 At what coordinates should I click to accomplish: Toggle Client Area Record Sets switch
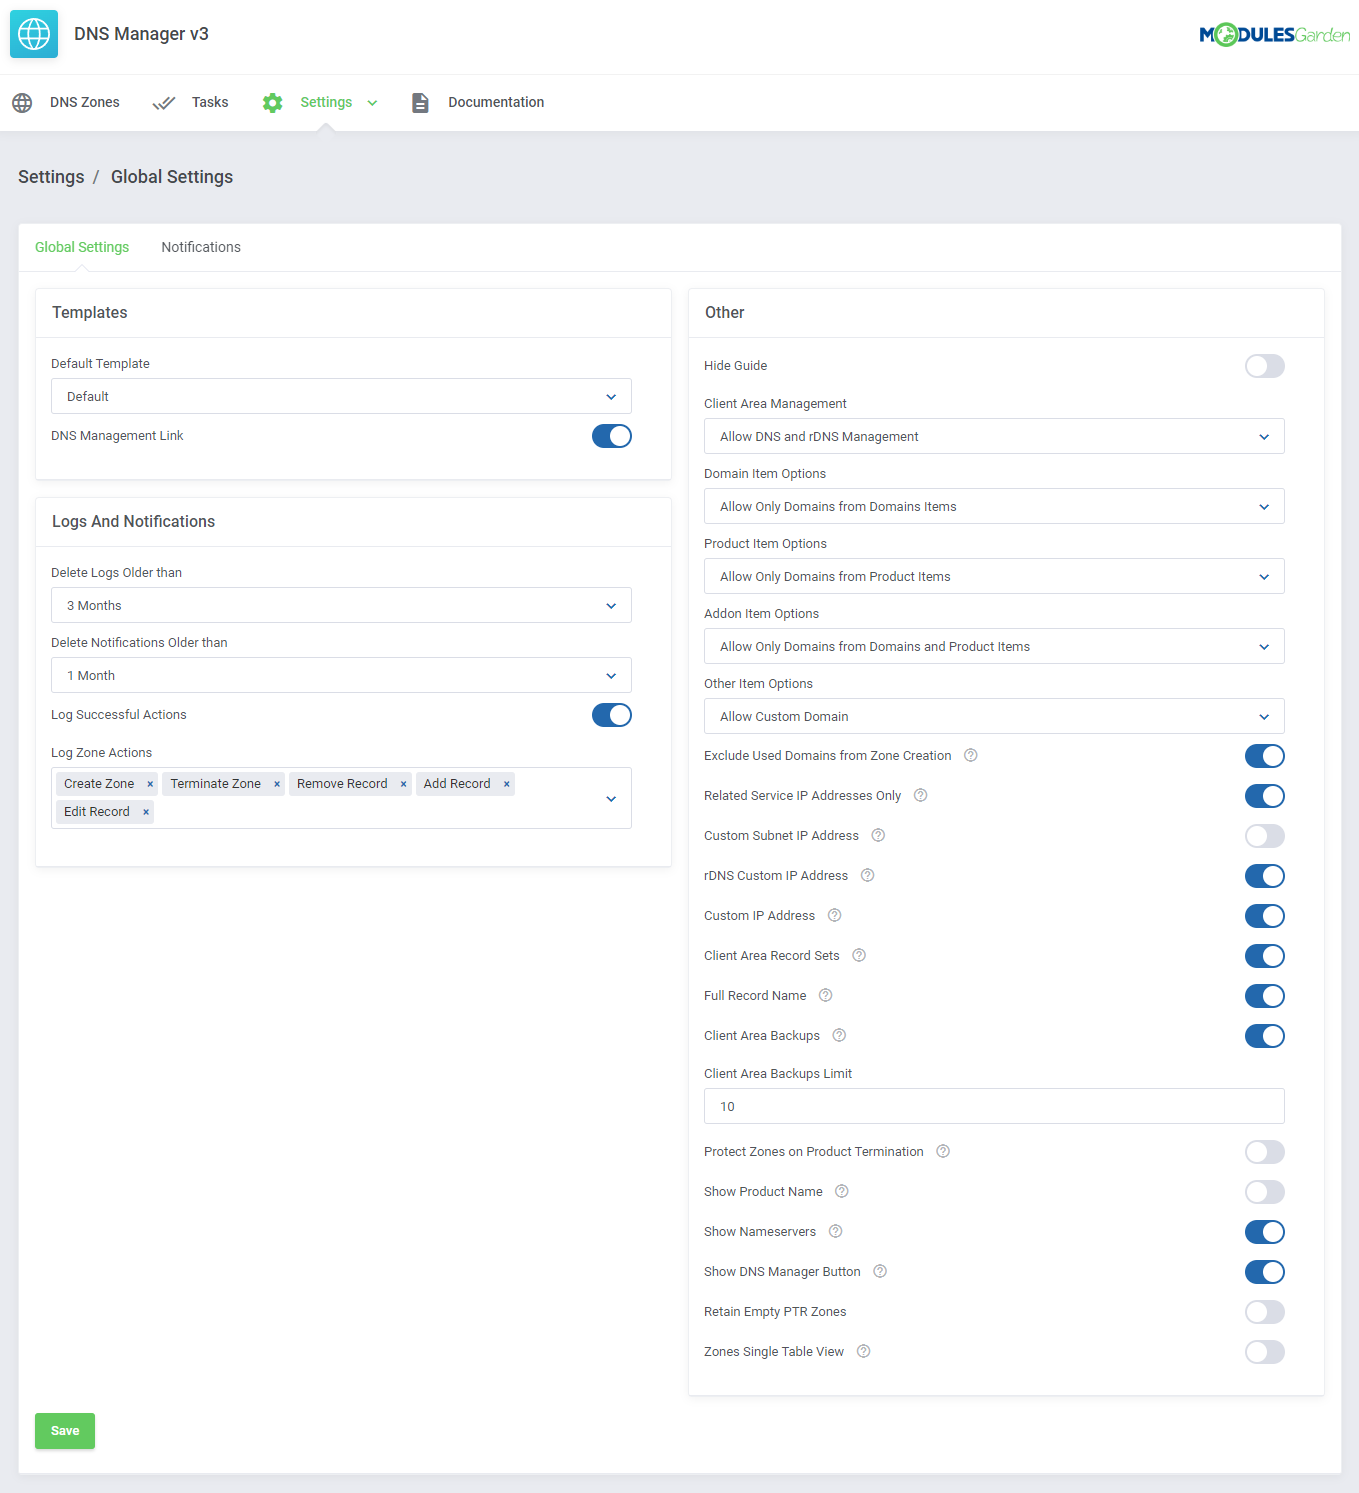pos(1265,956)
